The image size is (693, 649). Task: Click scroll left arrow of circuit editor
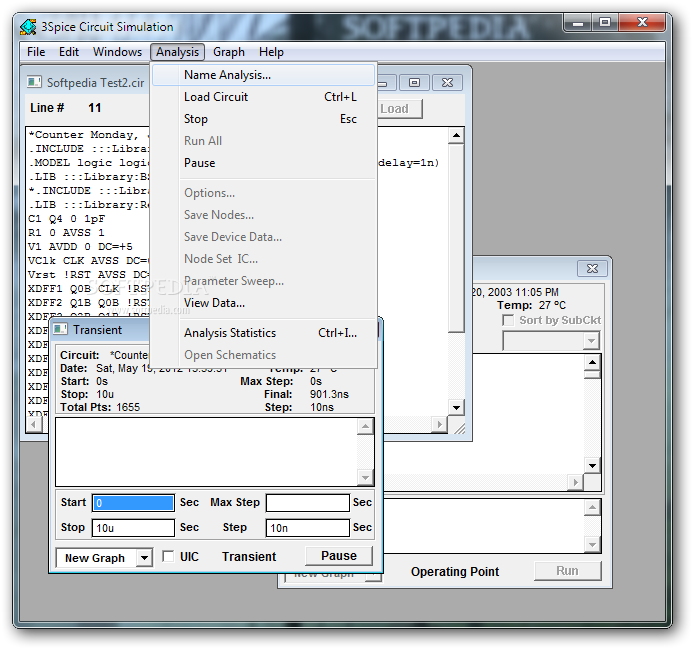click(34, 424)
